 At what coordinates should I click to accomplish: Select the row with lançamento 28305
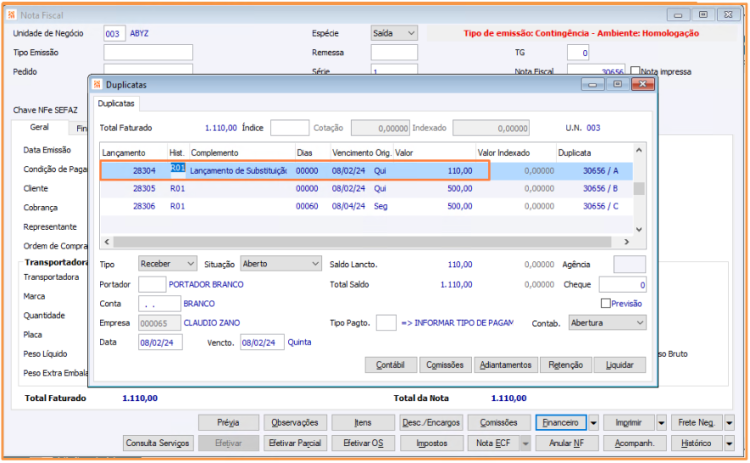click(x=144, y=188)
